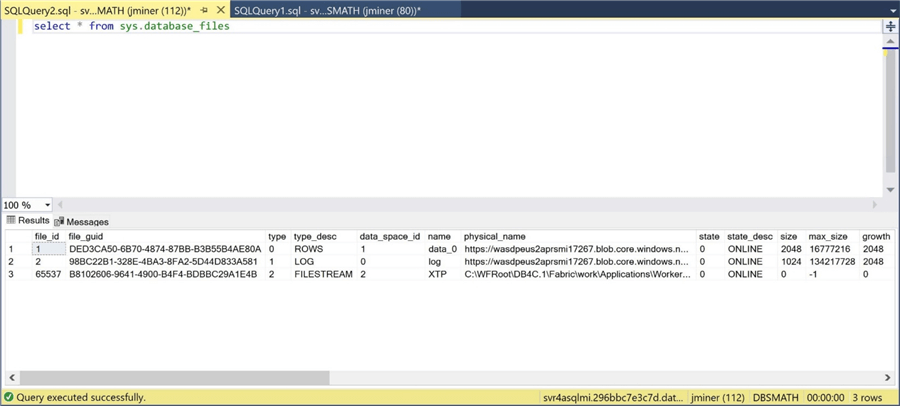
Task: Open the Results tab
Action: coord(28,221)
